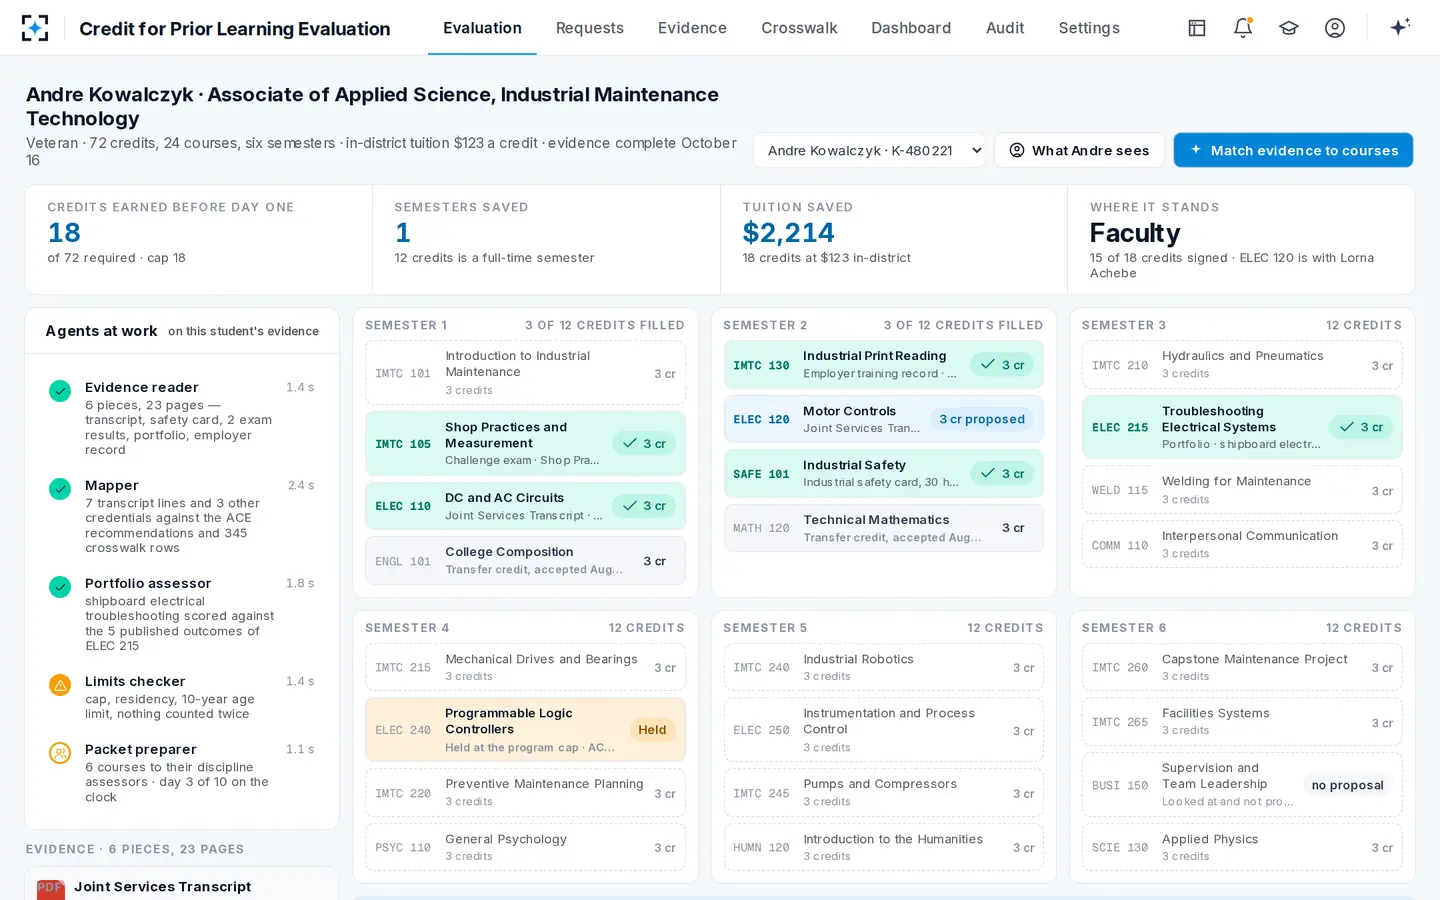Click the Credit for Prior Learning app logo

pos(35,28)
